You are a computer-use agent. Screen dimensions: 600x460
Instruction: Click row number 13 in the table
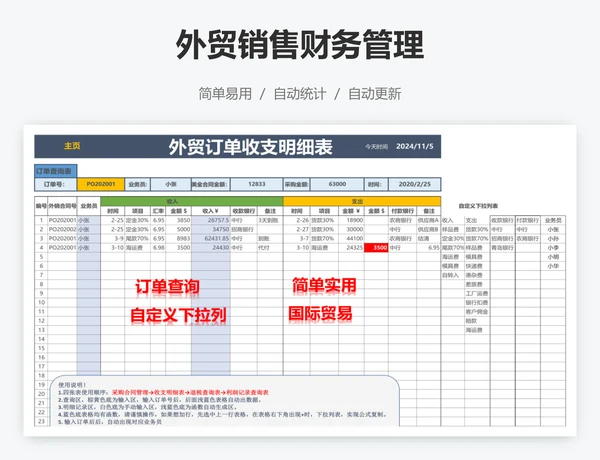coord(41,330)
